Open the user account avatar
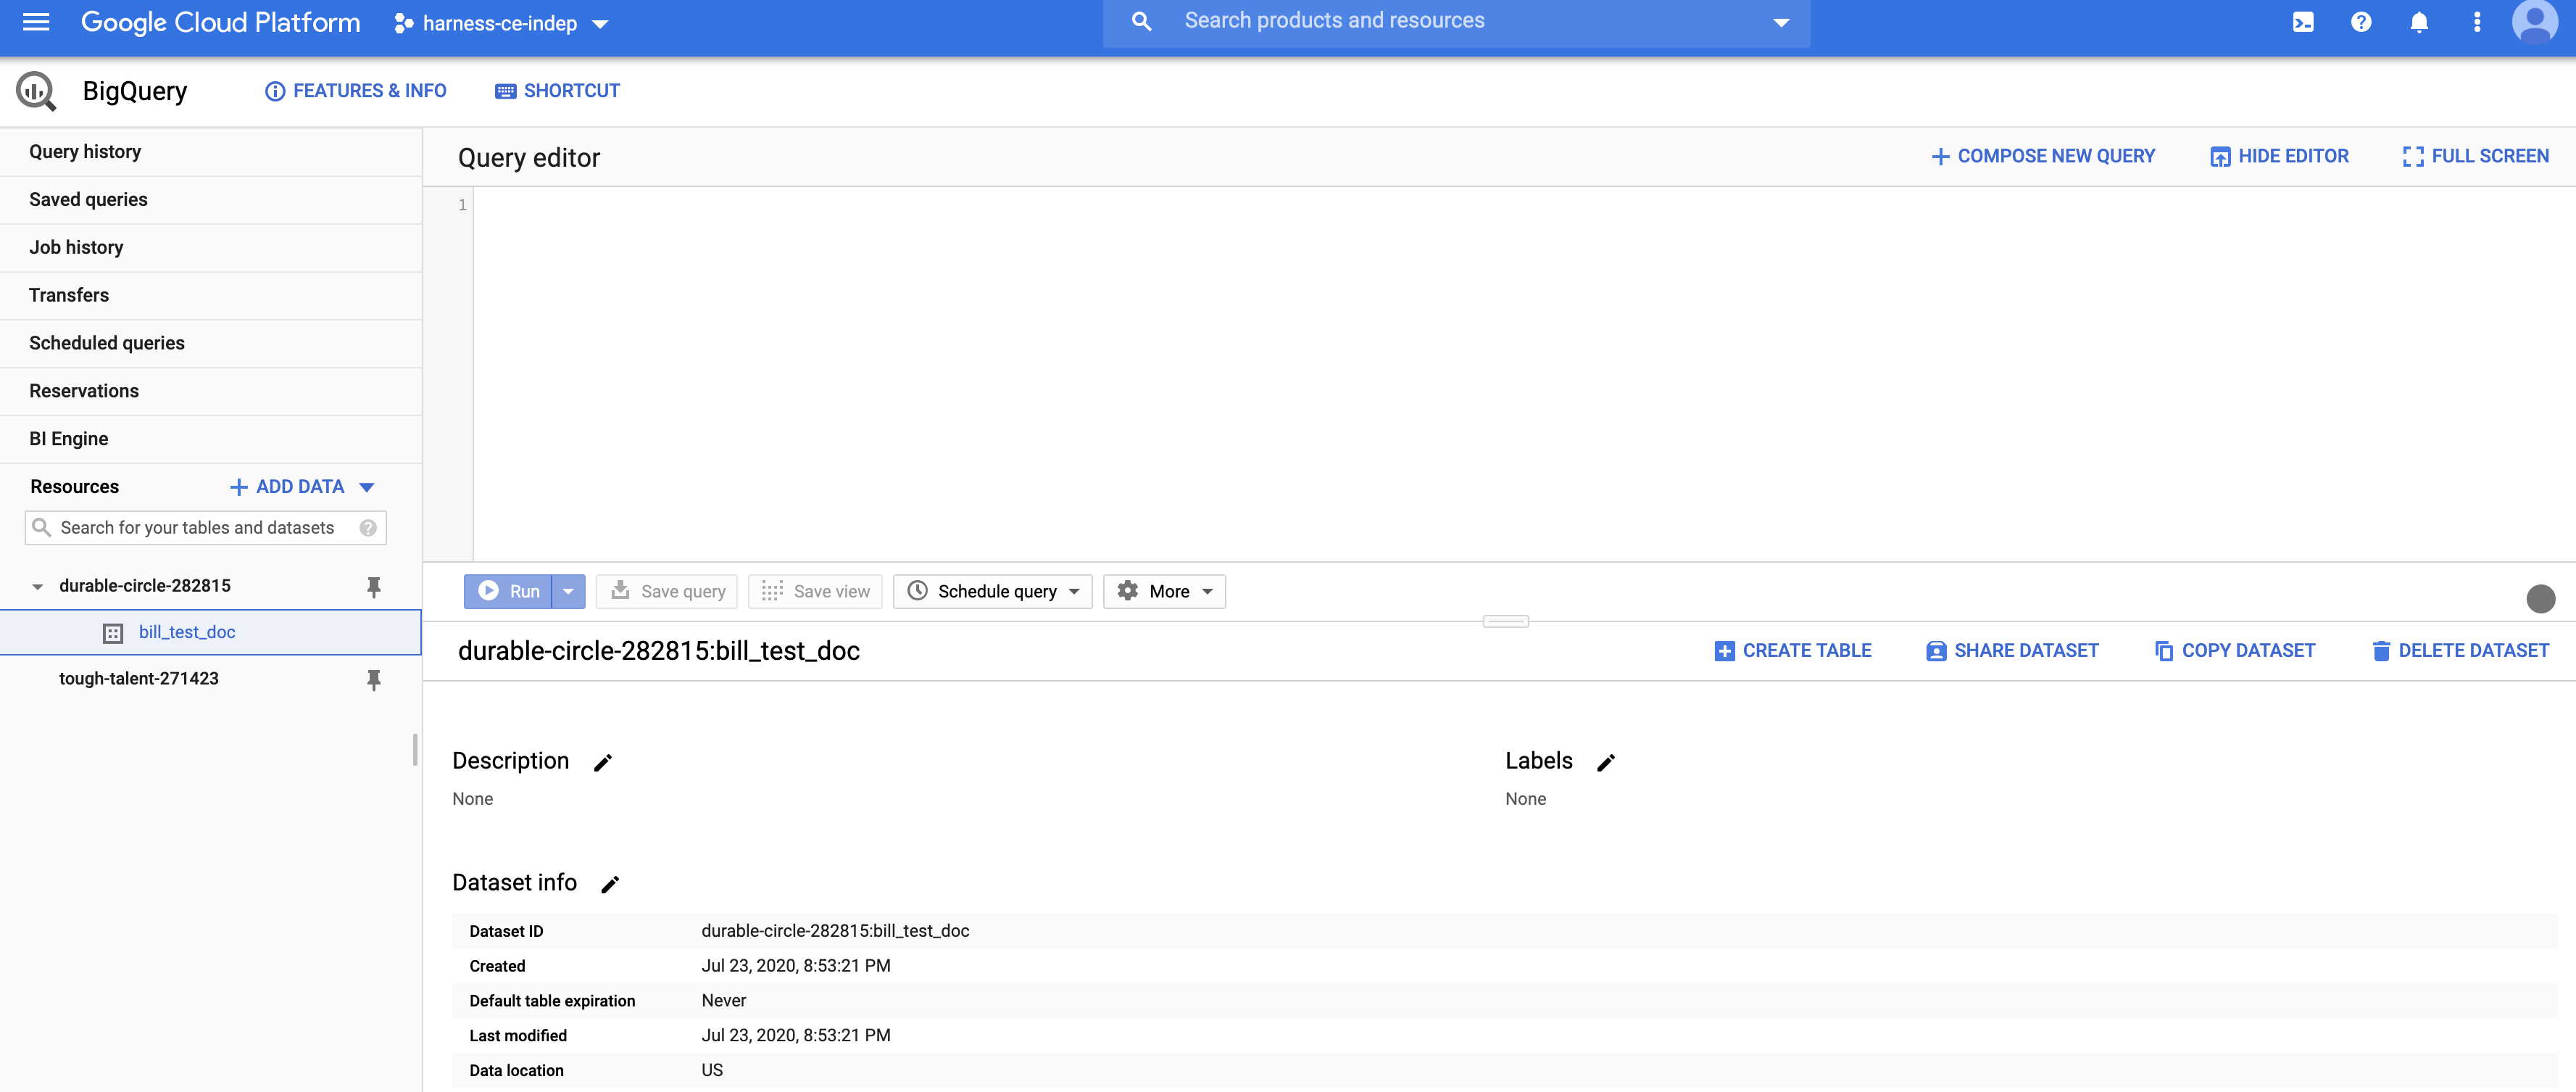The image size is (2576, 1092). (x=2535, y=22)
